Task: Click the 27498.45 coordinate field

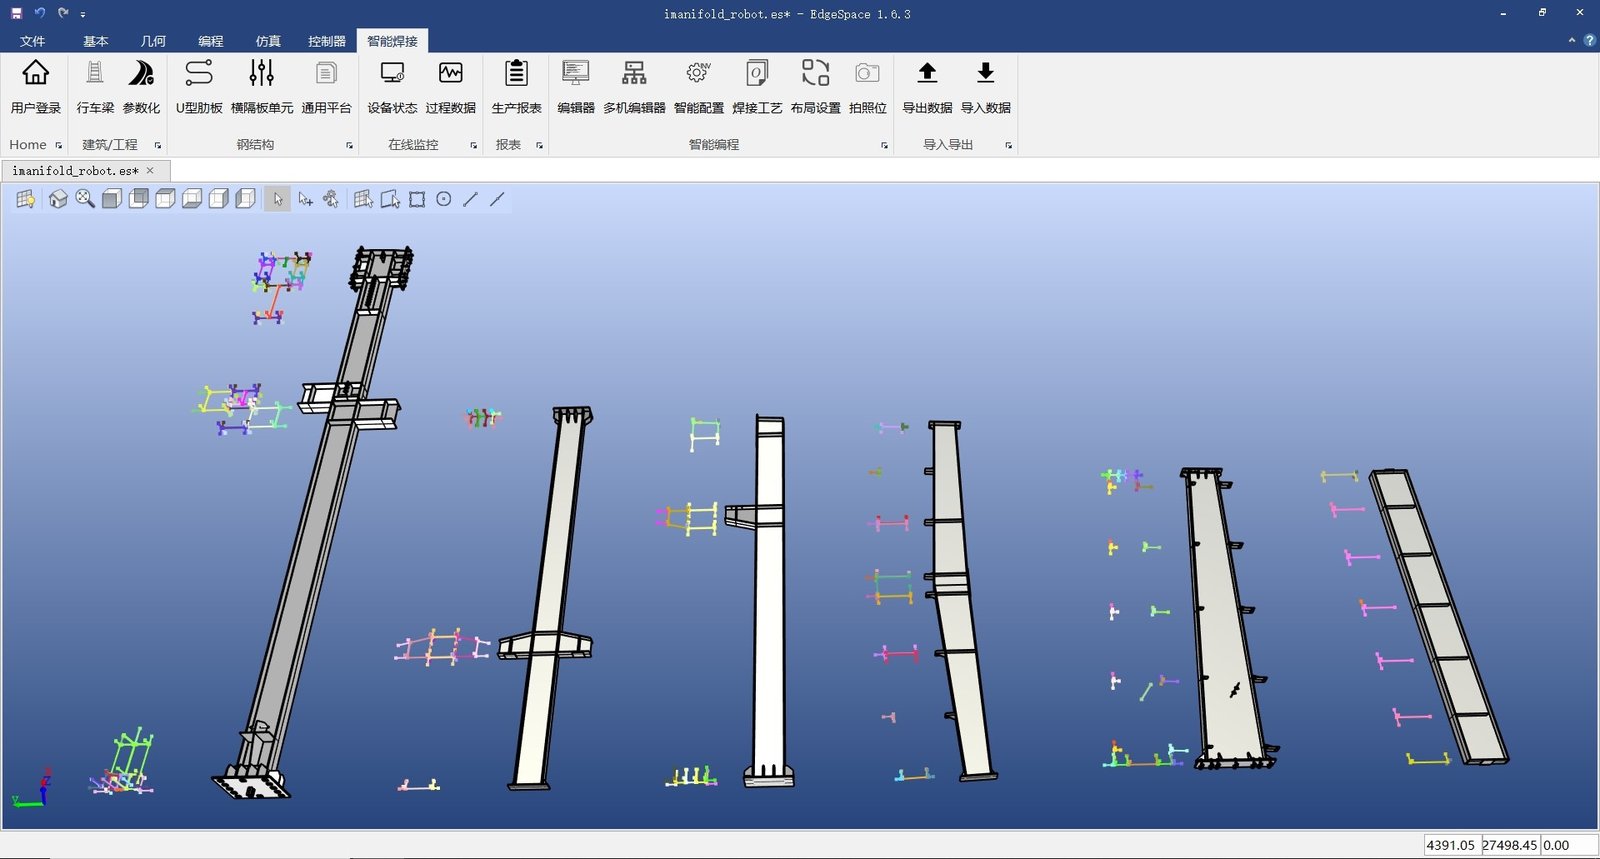Action: 1510,845
